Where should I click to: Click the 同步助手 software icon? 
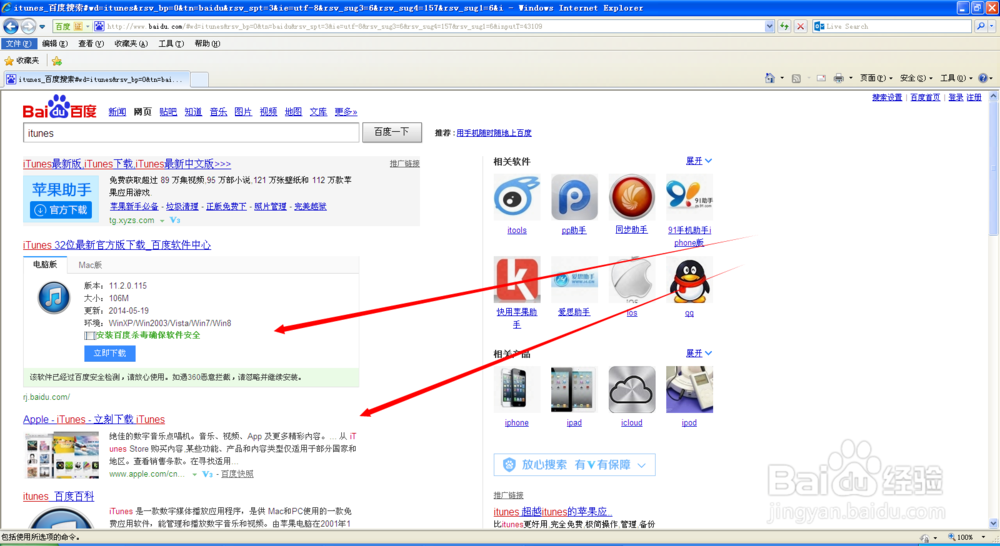631,198
